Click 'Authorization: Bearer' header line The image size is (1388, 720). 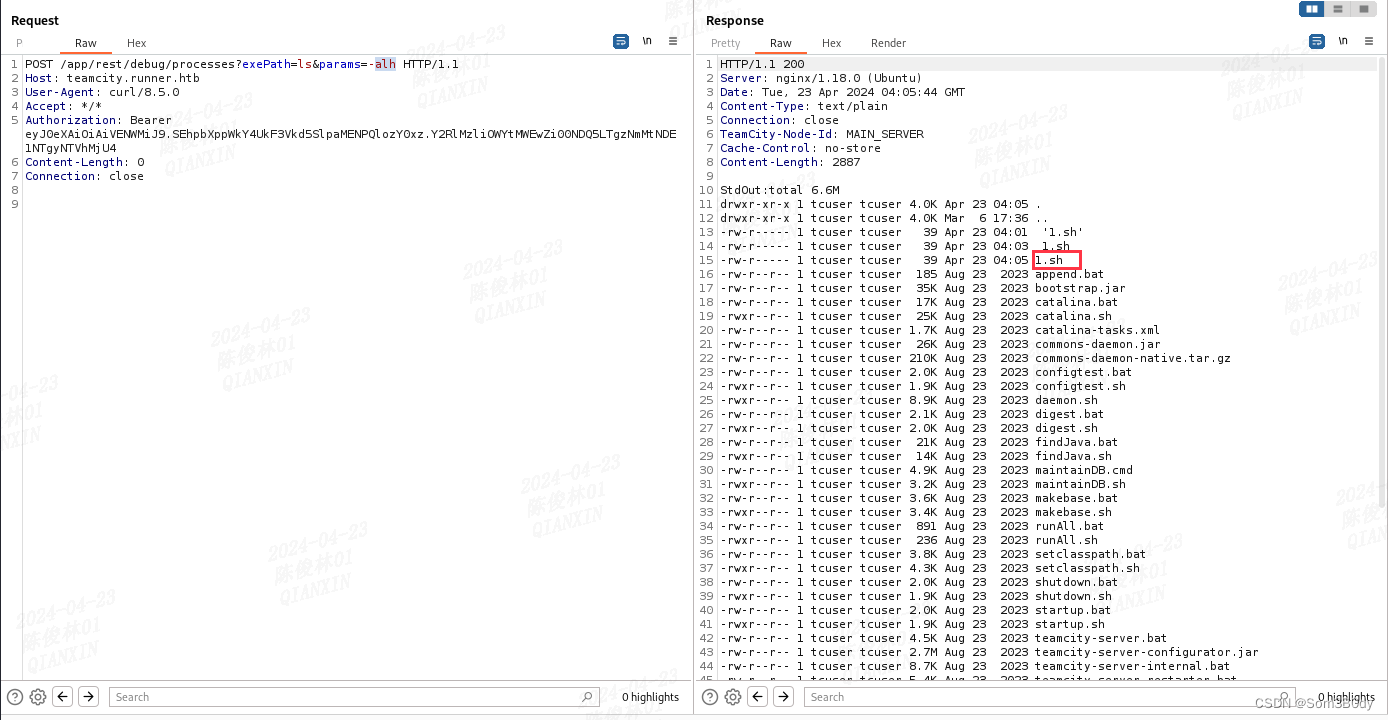[x=98, y=120]
